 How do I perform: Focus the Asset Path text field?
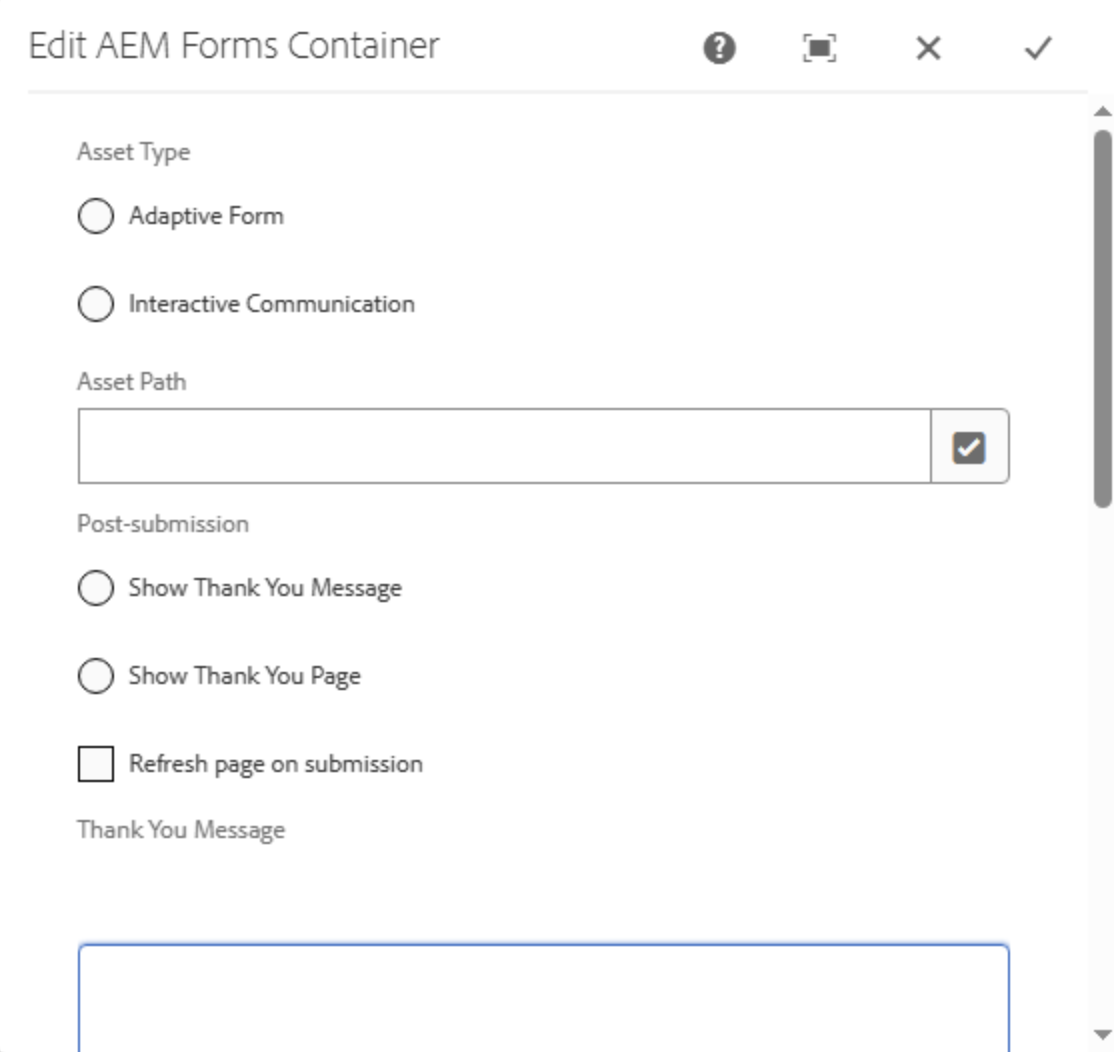coord(504,446)
